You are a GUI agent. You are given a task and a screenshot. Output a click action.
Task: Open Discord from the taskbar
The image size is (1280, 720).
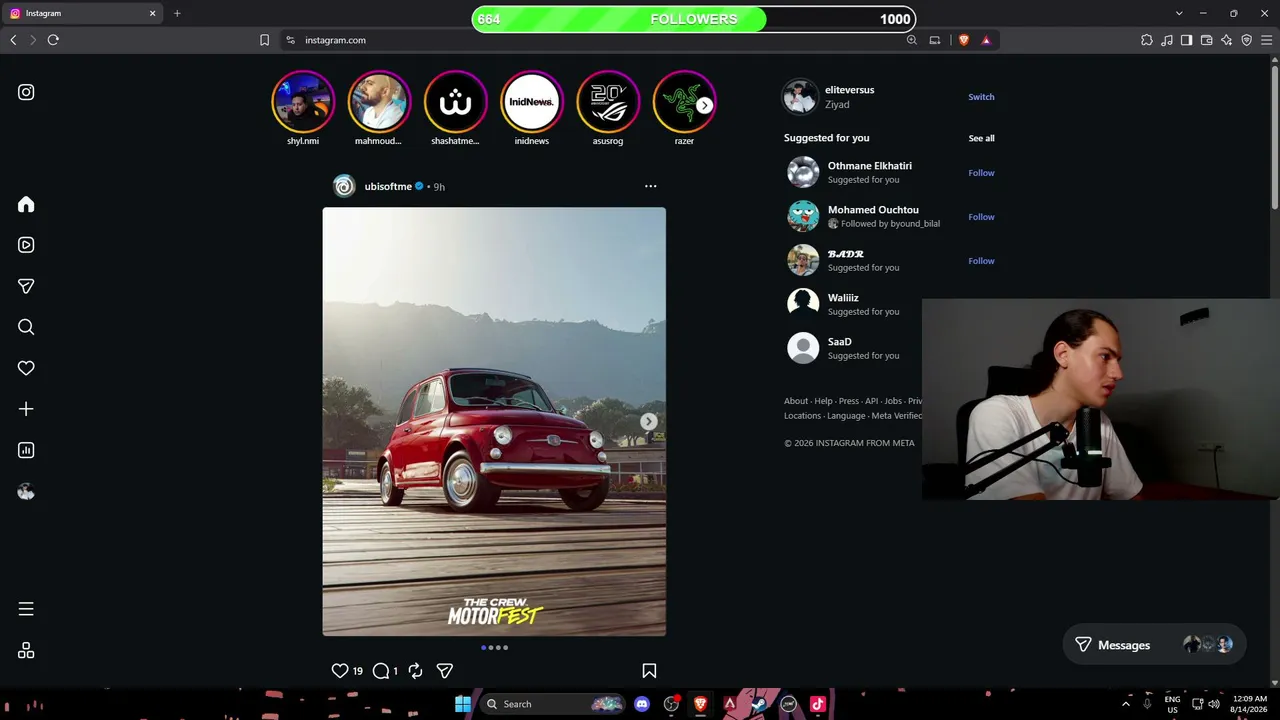[642, 704]
